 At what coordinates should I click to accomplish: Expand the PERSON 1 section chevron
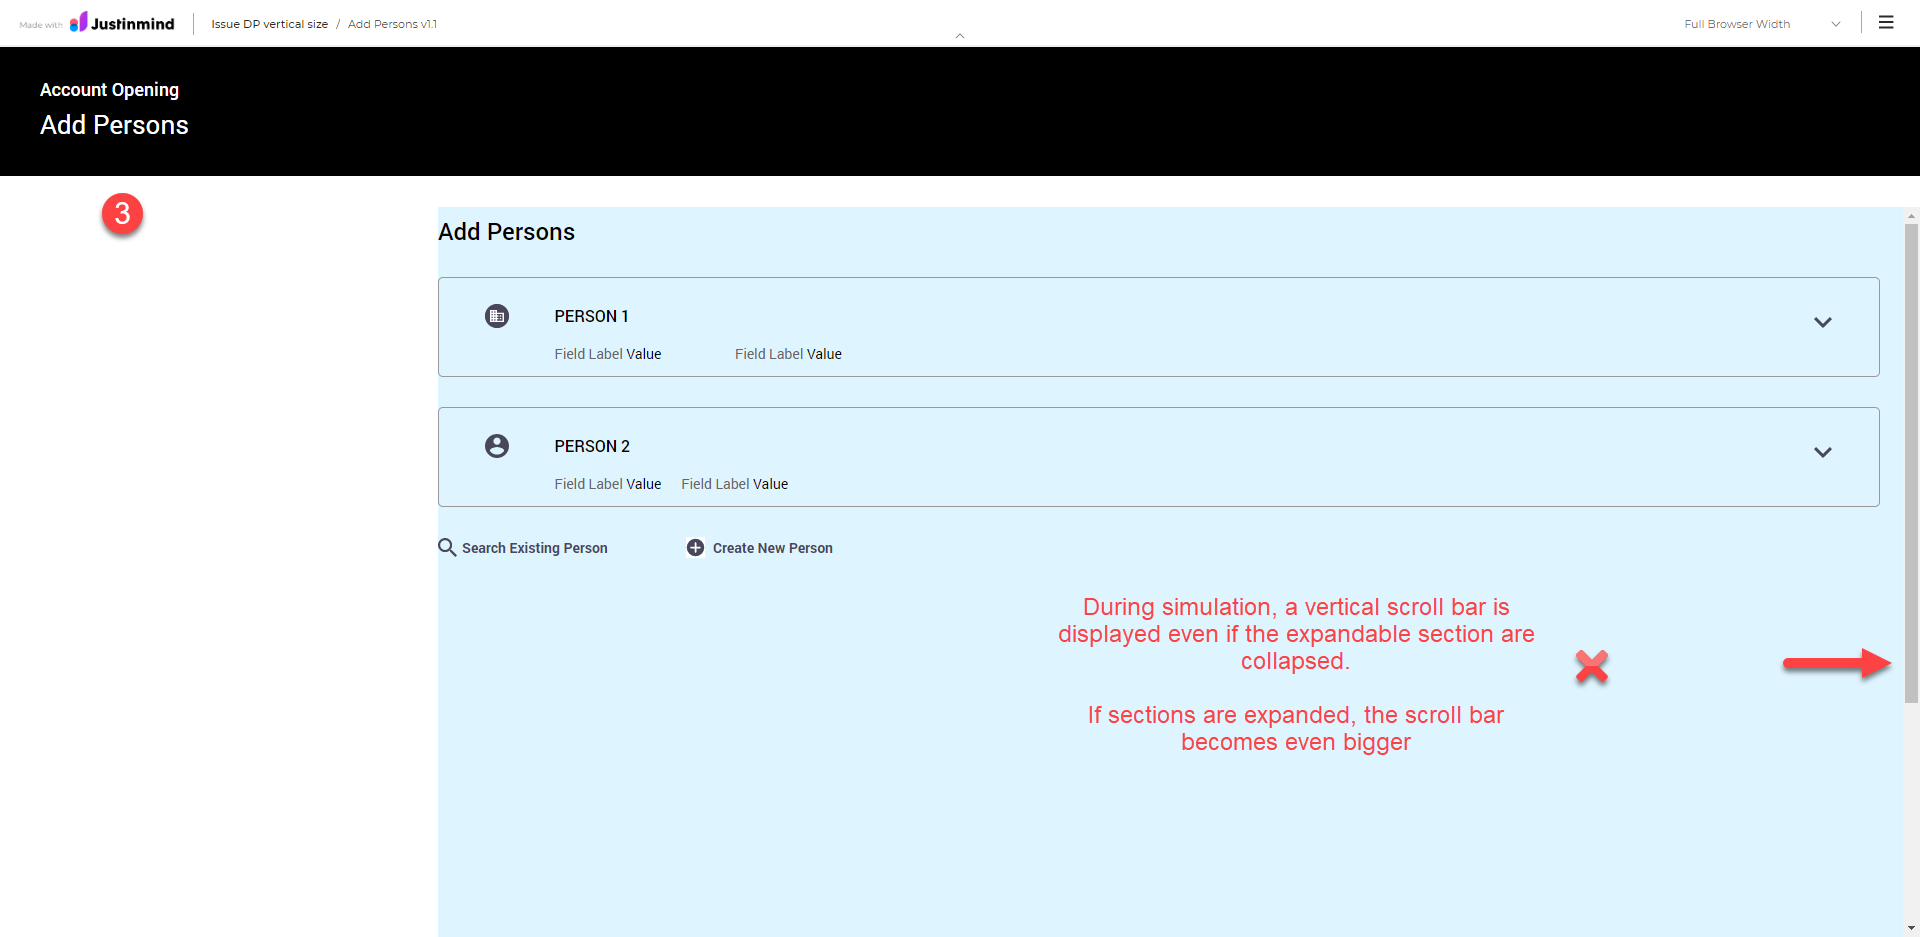[1822, 322]
